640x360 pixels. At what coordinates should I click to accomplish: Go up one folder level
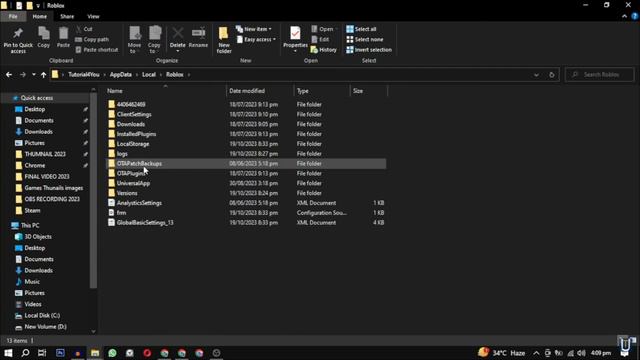43,75
